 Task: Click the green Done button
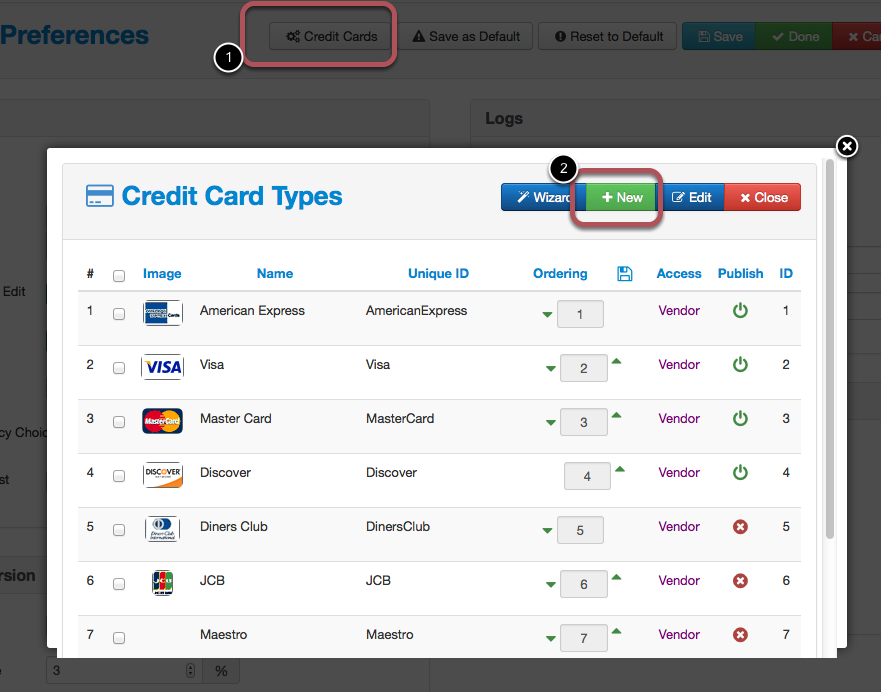(x=794, y=37)
